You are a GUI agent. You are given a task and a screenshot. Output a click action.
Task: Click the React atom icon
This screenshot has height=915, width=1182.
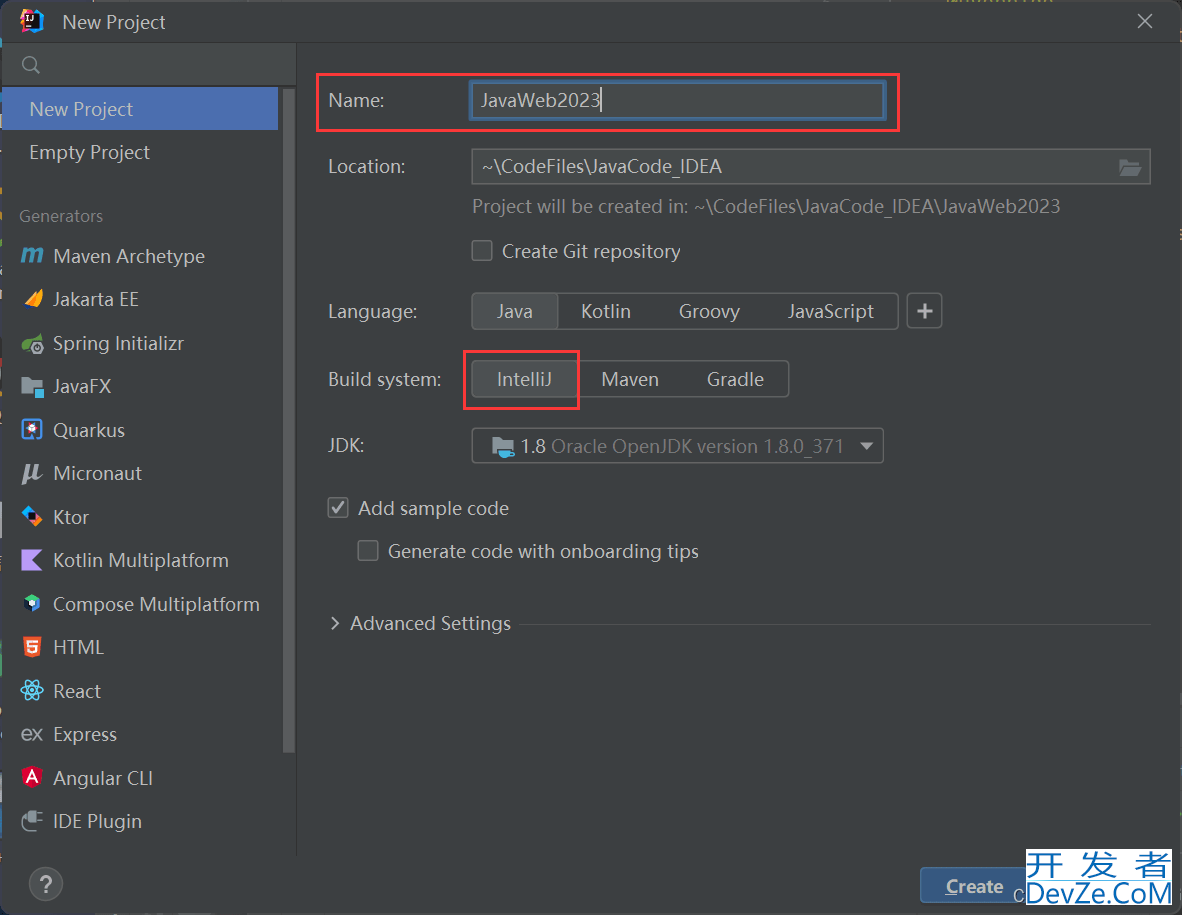tap(32, 690)
